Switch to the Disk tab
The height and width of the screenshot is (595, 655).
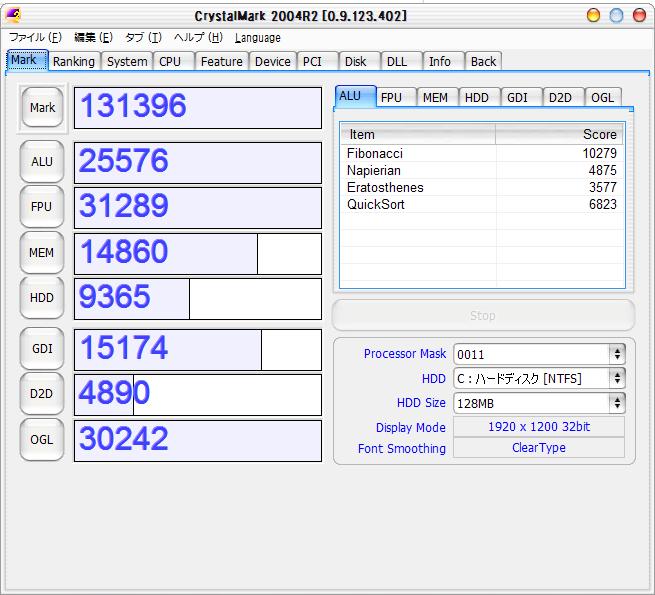pyautogui.click(x=359, y=61)
